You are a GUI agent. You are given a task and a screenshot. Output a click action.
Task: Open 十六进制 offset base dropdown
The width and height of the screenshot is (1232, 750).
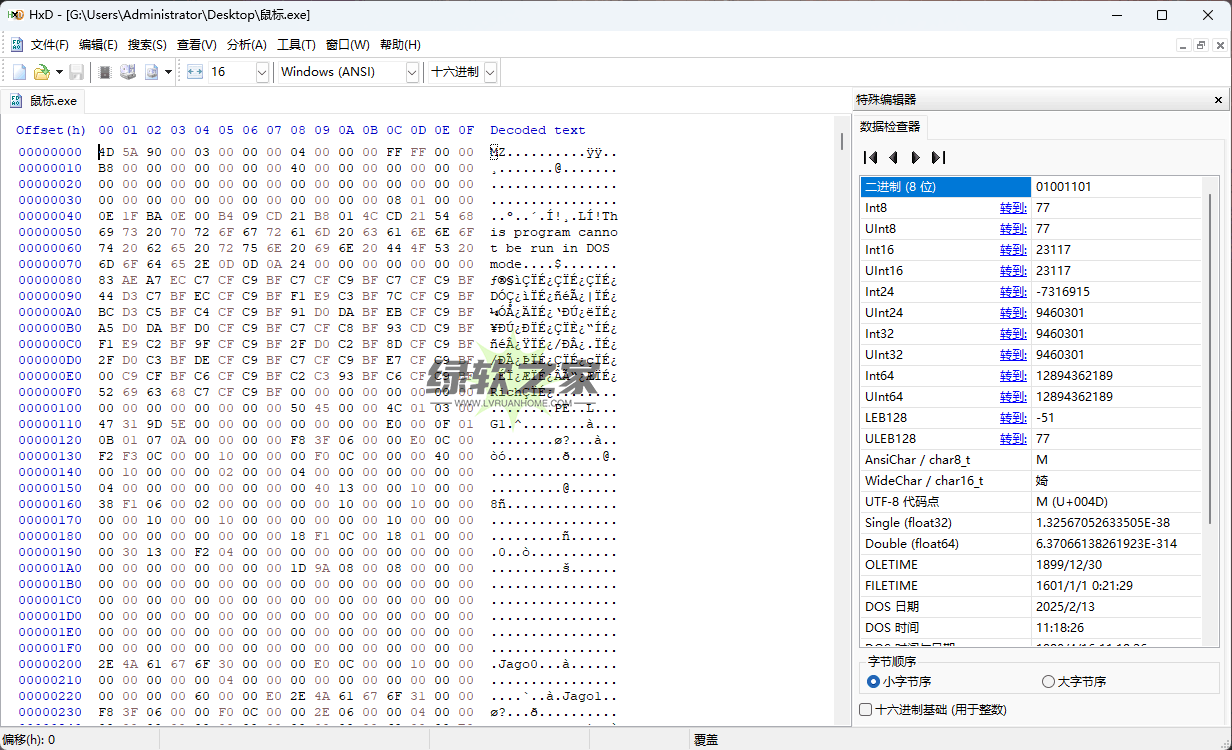490,72
